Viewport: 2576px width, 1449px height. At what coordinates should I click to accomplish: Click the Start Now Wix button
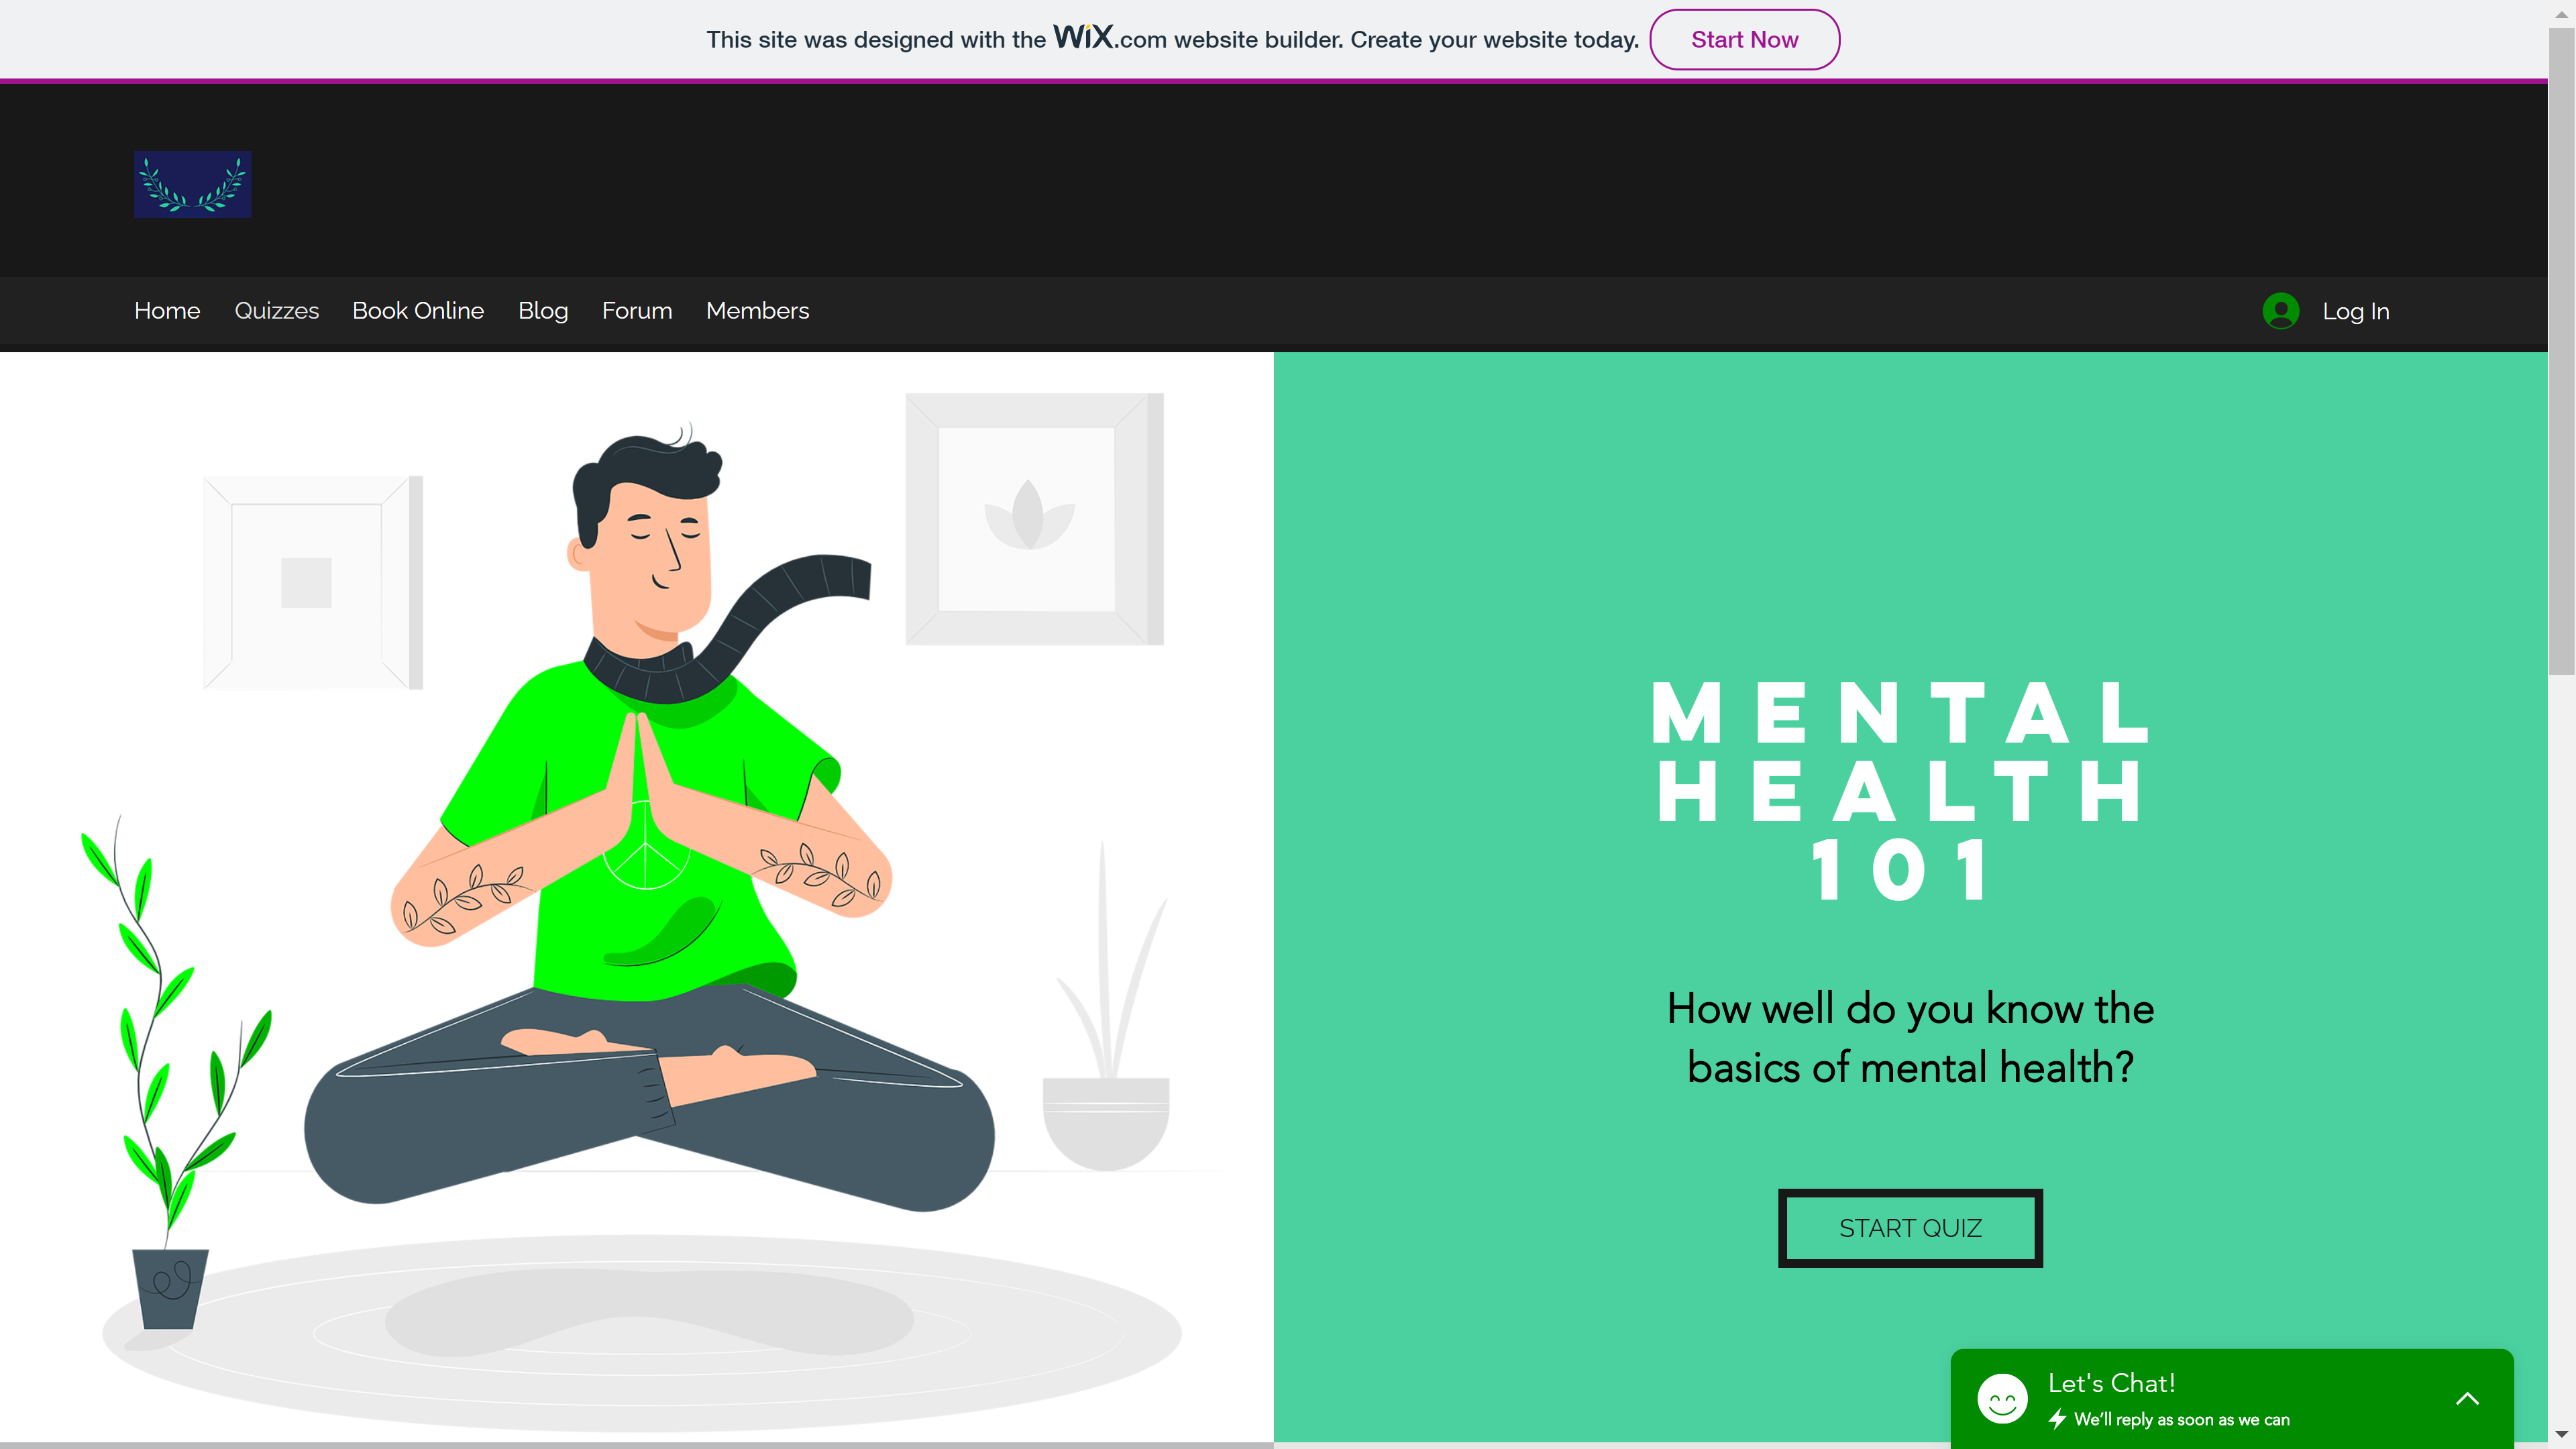tap(1744, 40)
